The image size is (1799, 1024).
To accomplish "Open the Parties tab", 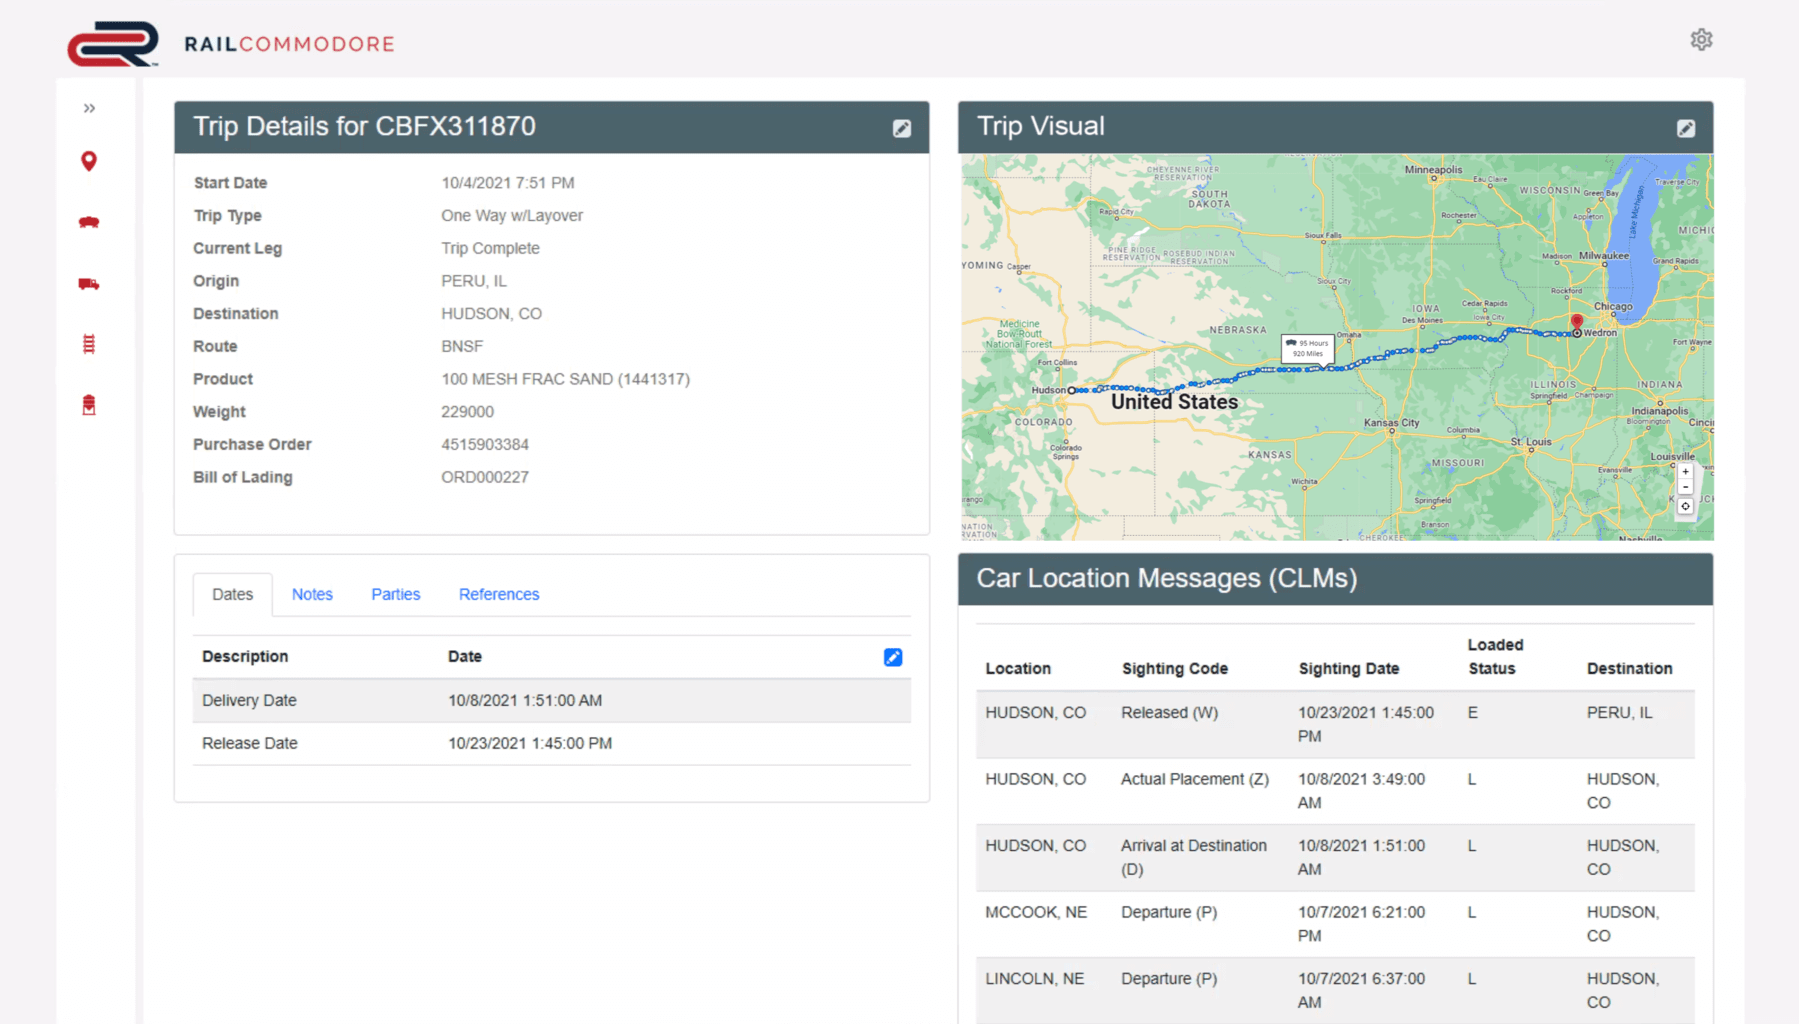I will point(395,594).
